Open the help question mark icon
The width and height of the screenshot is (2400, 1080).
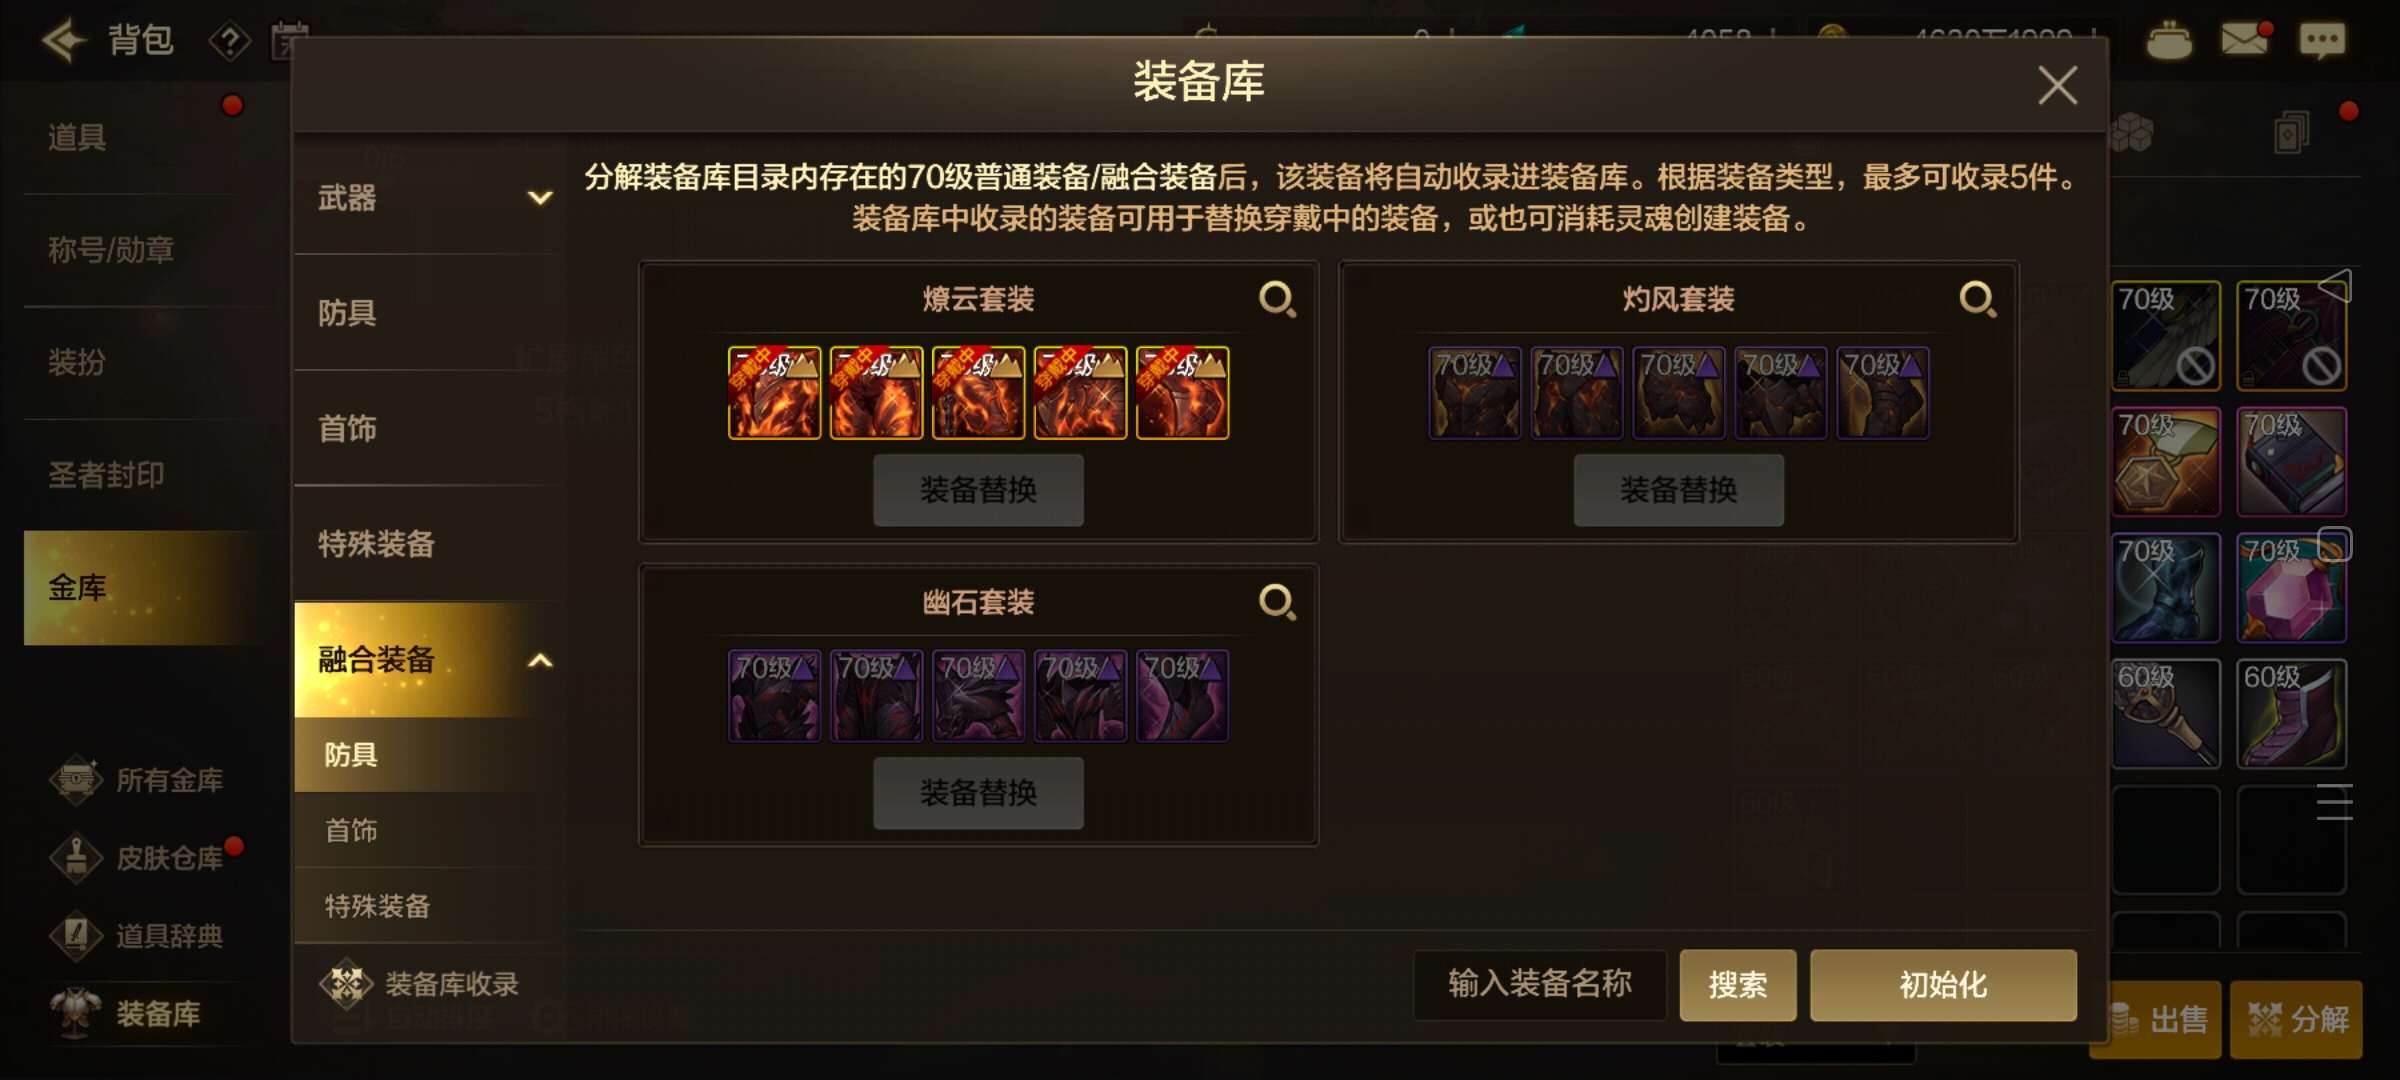[x=230, y=42]
